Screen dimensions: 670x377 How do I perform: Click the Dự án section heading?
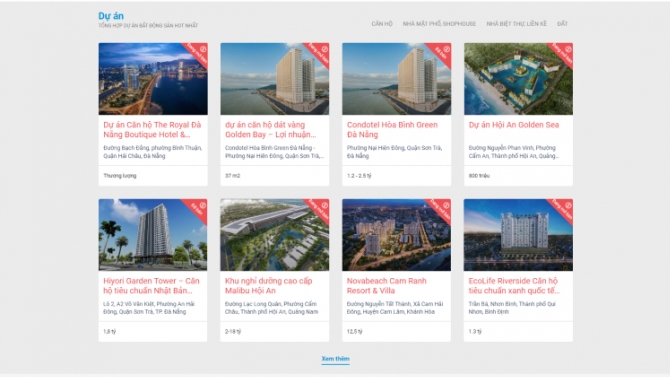point(111,16)
